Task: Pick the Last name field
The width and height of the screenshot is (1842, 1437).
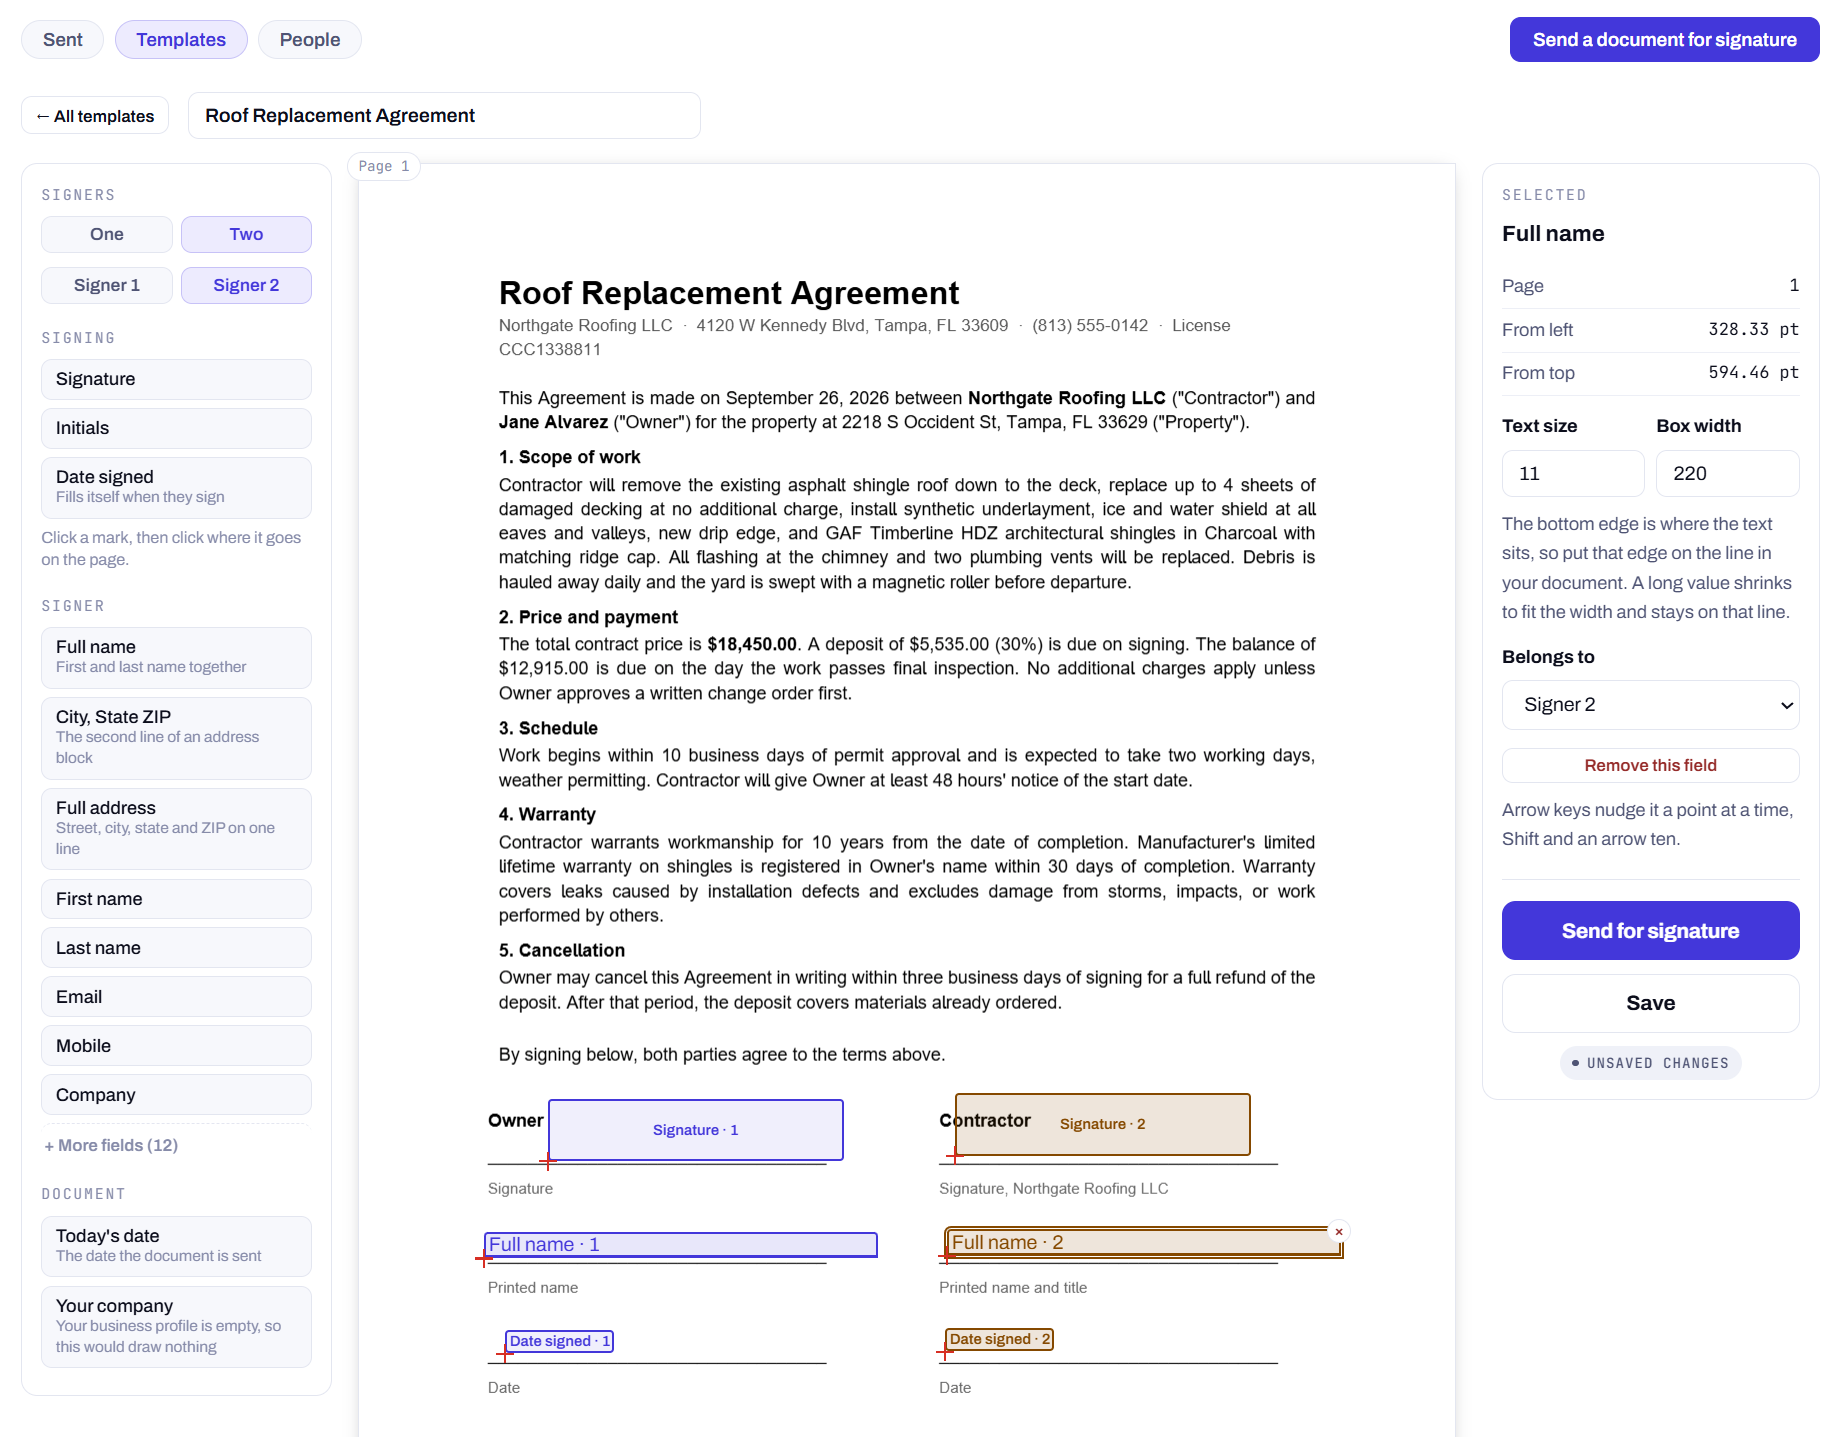Action: click(x=176, y=948)
